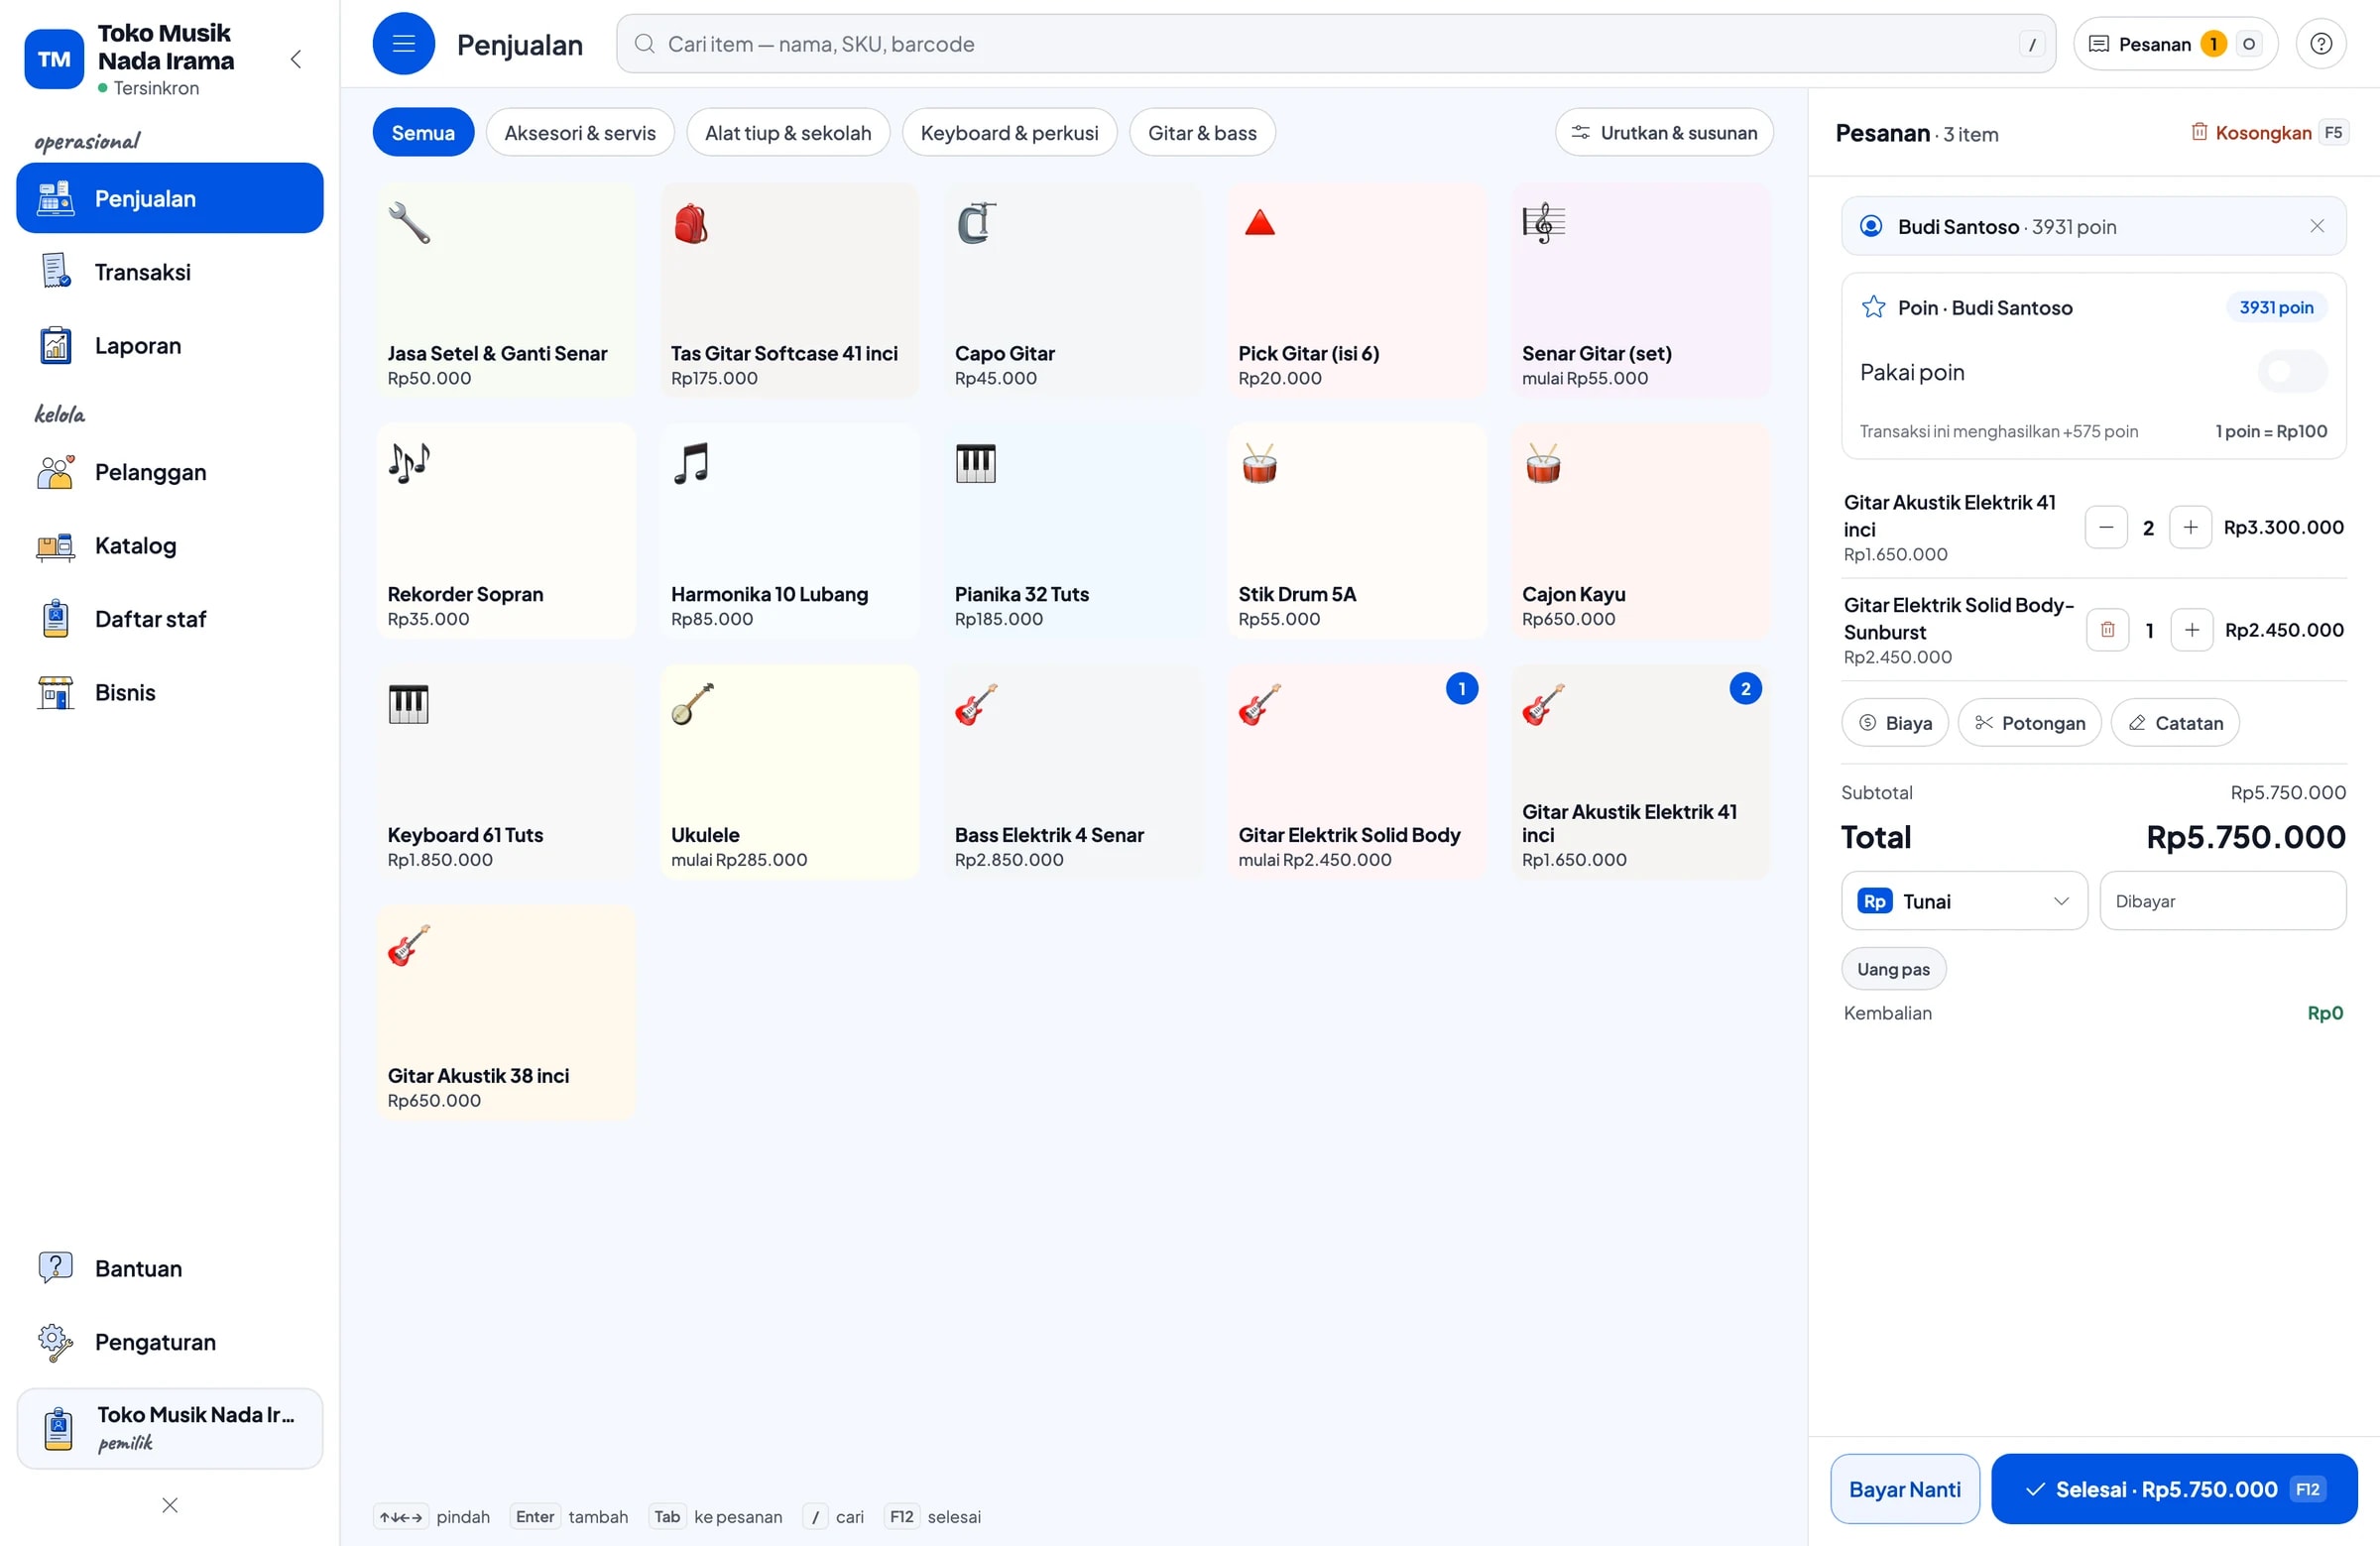This screenshot has width=2380, height=1546.
Task: Click the Uang pas chip
Action: pos(1892,969)
